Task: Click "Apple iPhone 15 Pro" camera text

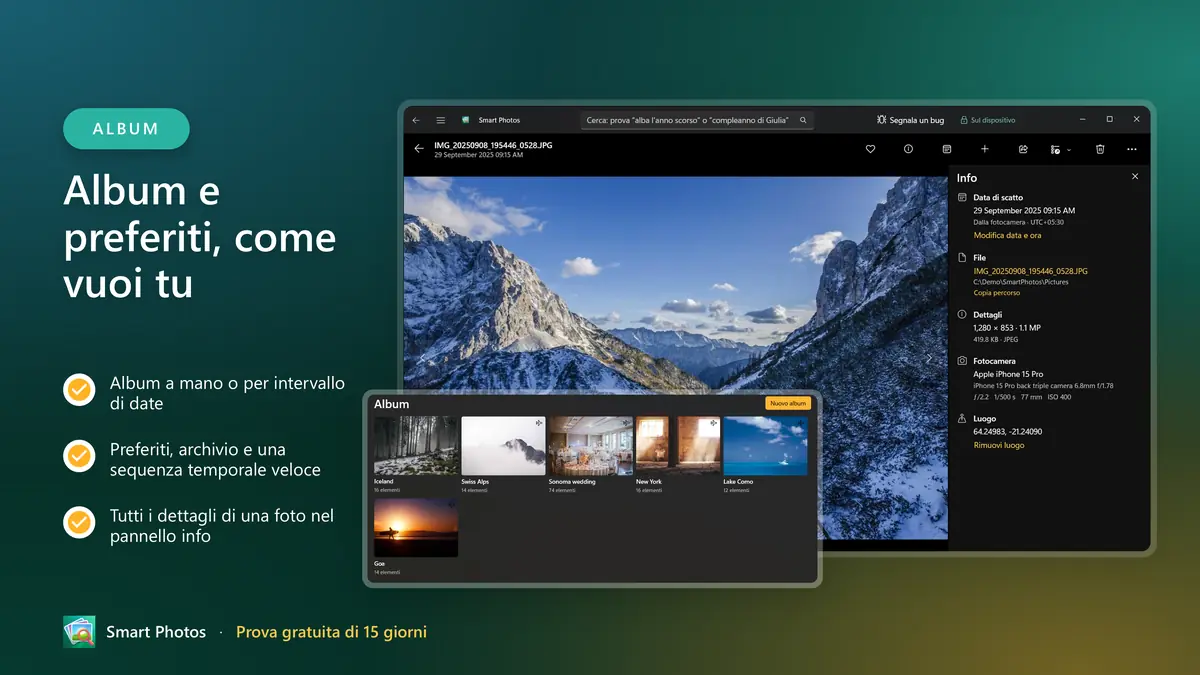Action: (x=1008, y=374)
